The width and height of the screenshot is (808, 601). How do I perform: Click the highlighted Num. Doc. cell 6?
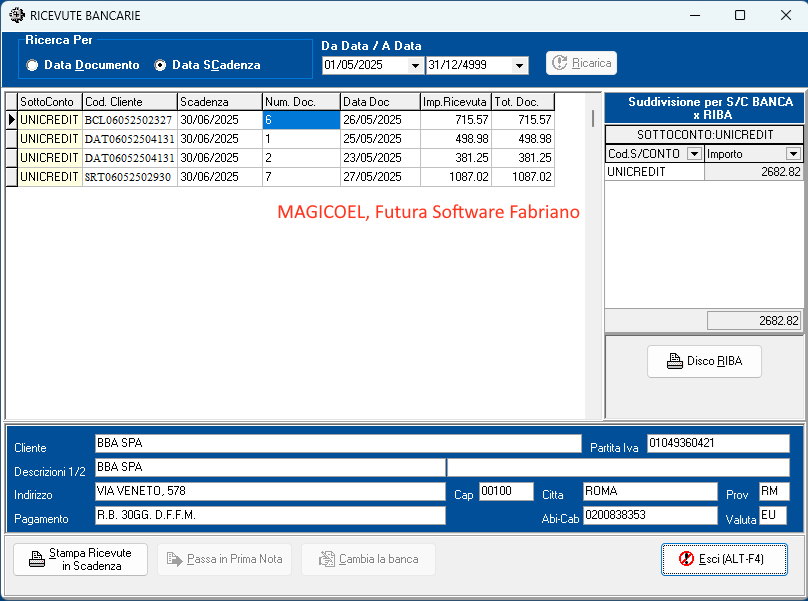(301, 120)
